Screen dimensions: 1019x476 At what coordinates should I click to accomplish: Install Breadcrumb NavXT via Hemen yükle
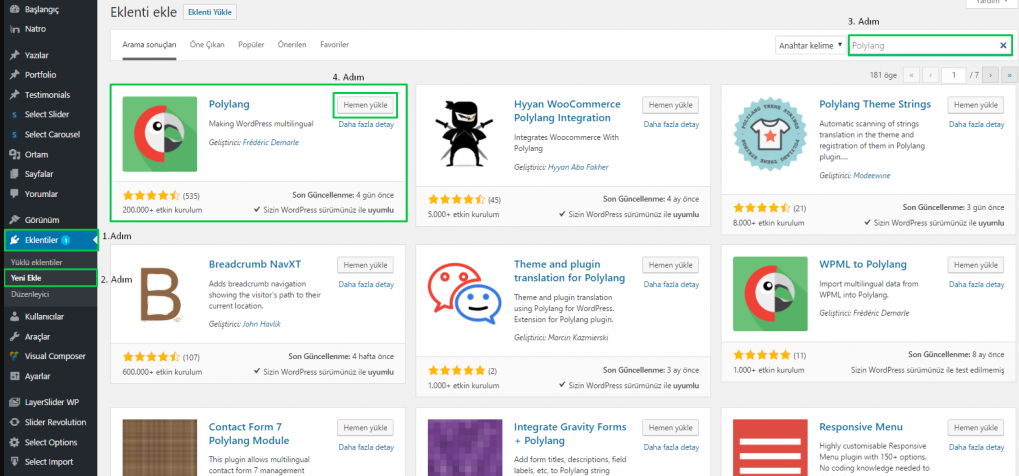coord(365,265)
